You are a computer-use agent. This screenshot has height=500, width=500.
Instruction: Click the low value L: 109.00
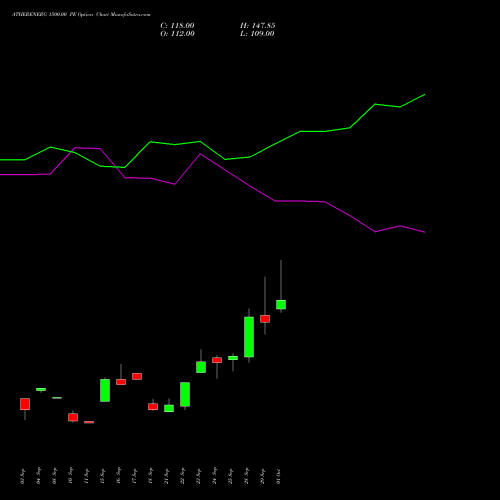257,34
